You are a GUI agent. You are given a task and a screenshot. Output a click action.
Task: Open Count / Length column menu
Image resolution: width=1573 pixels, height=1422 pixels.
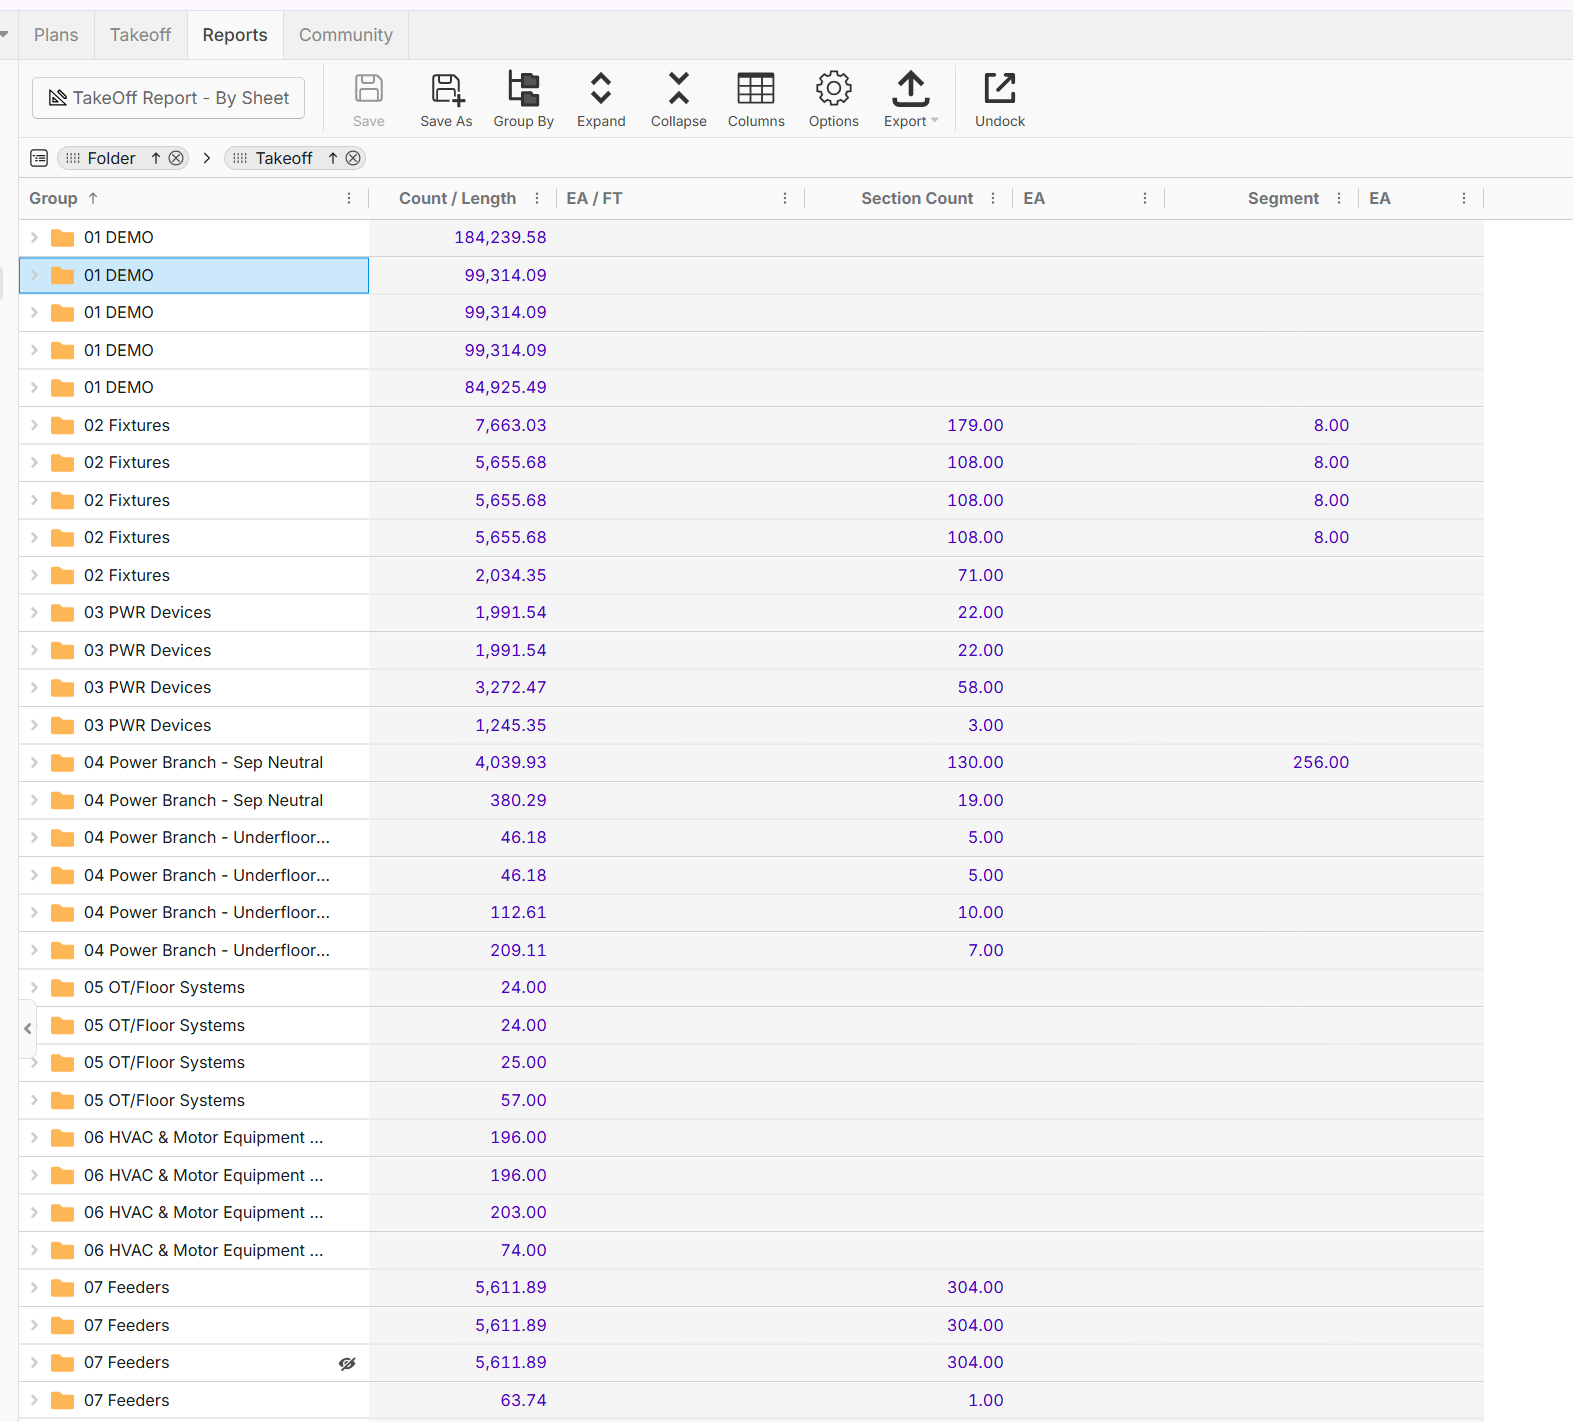pos(537,198)
